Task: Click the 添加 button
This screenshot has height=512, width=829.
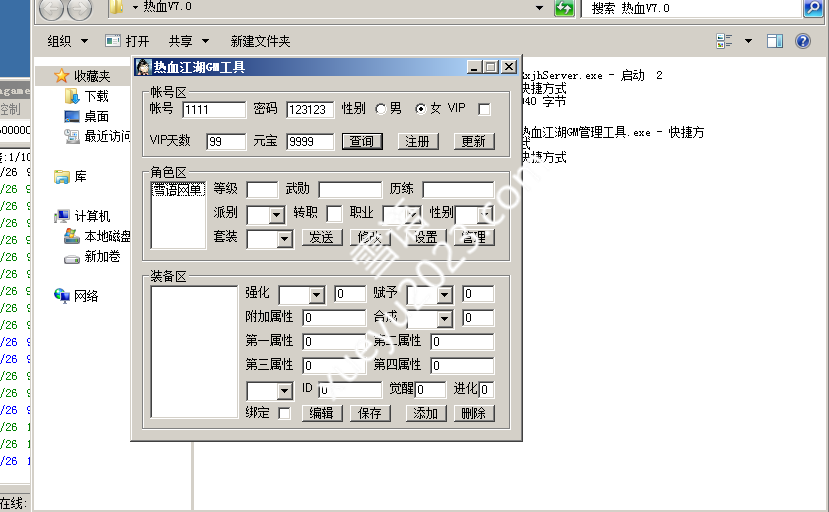Action: click(x=426, y=413)
